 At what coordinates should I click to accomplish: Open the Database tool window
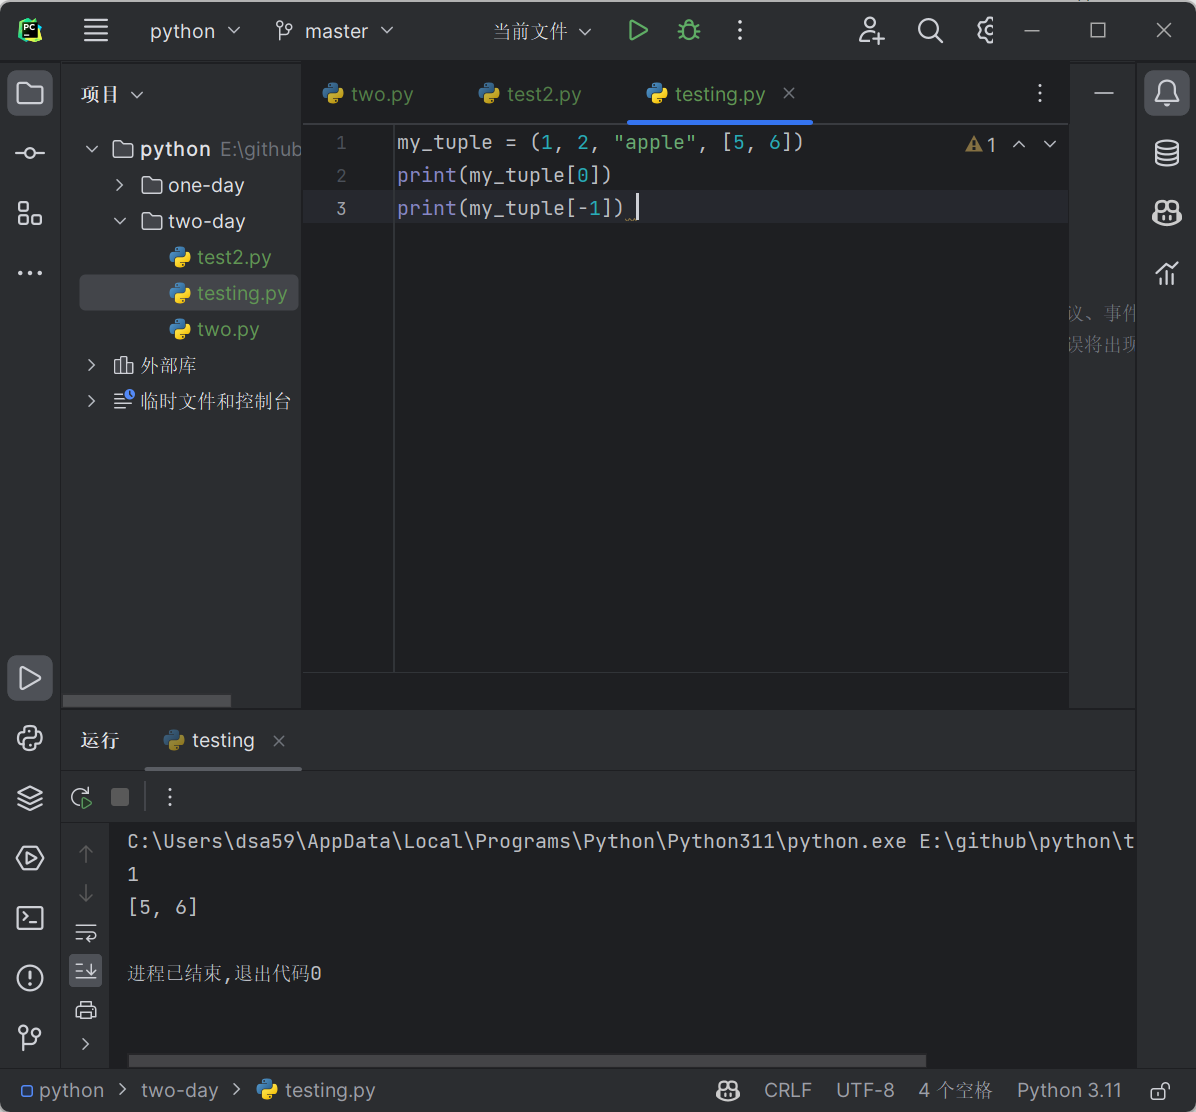click(x=1166, y=153)
